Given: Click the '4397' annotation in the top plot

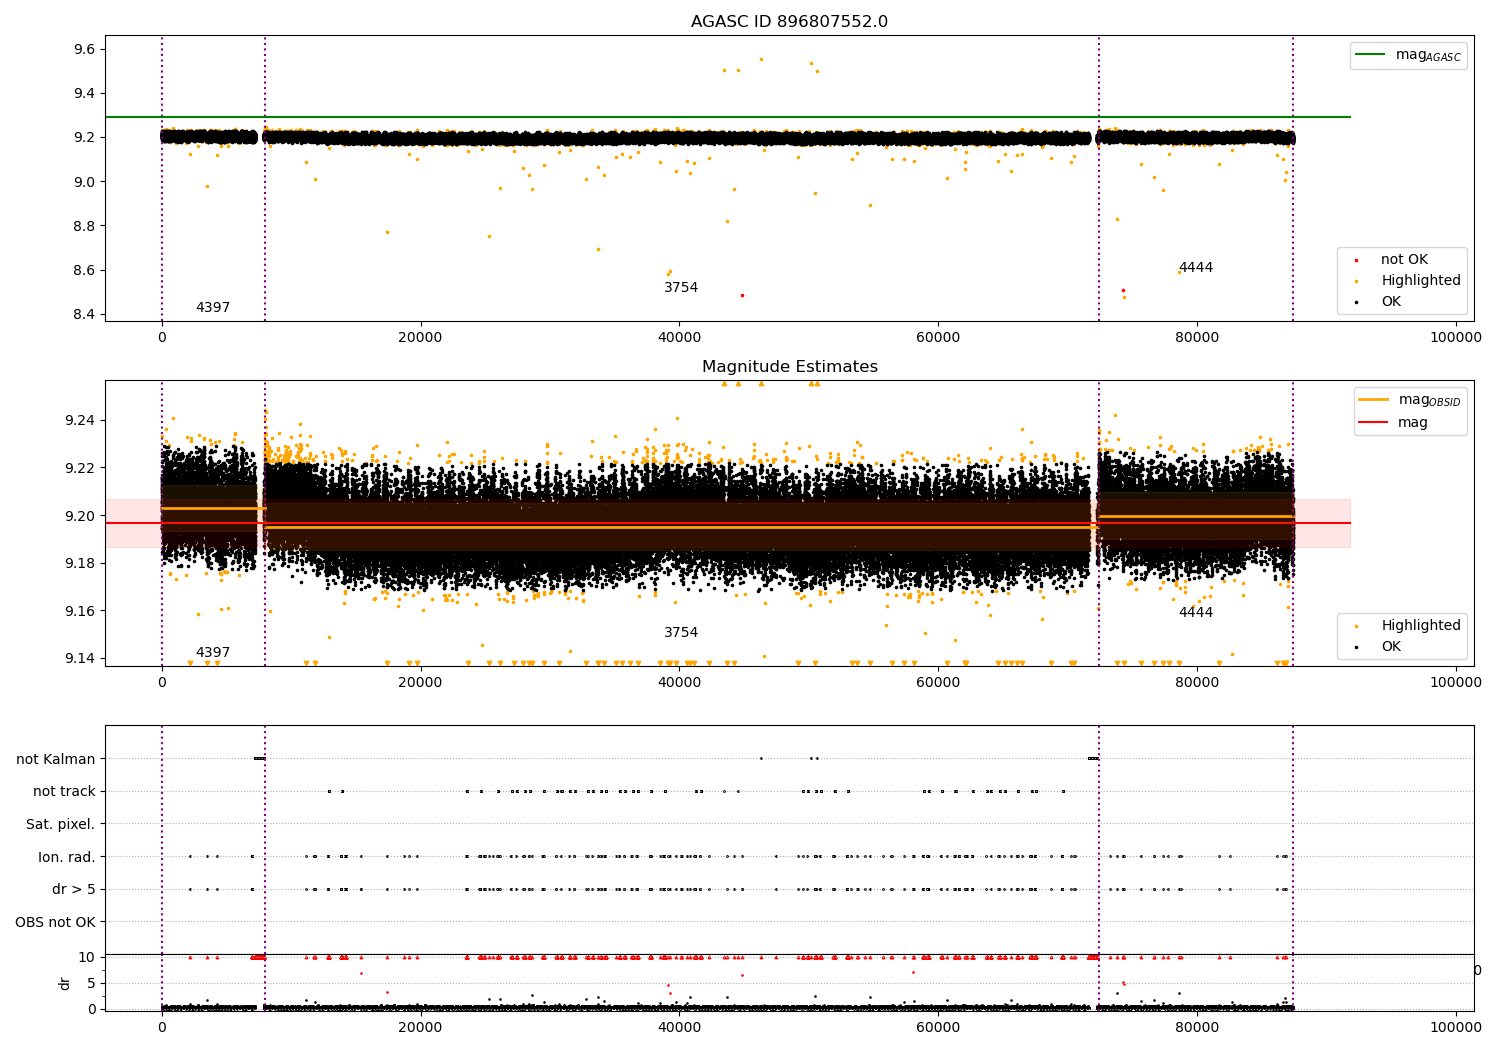Looking at the screenshot, I should click(x=213, y=308).
